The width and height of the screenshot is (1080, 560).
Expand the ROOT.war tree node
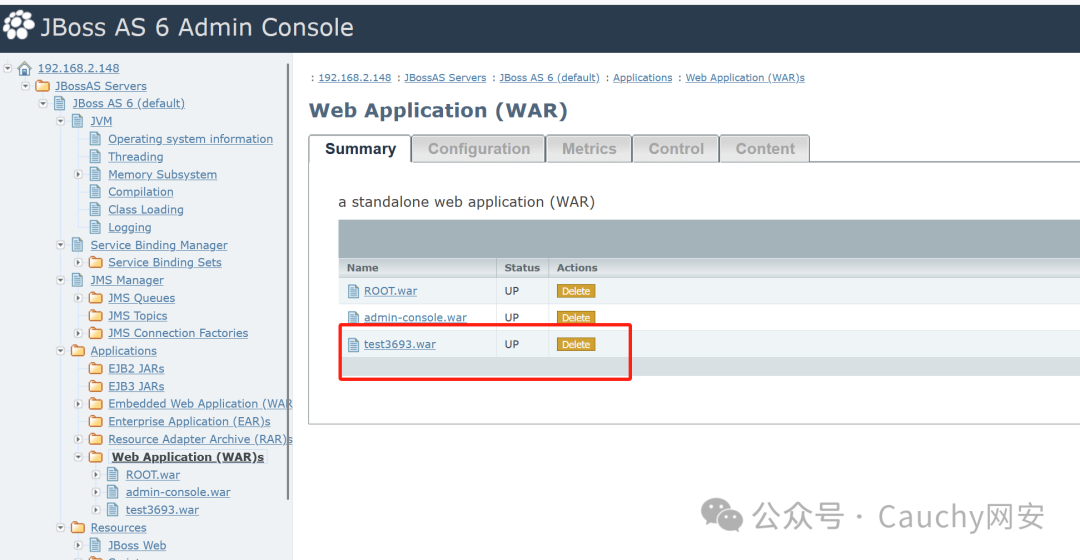coord(96,475)
